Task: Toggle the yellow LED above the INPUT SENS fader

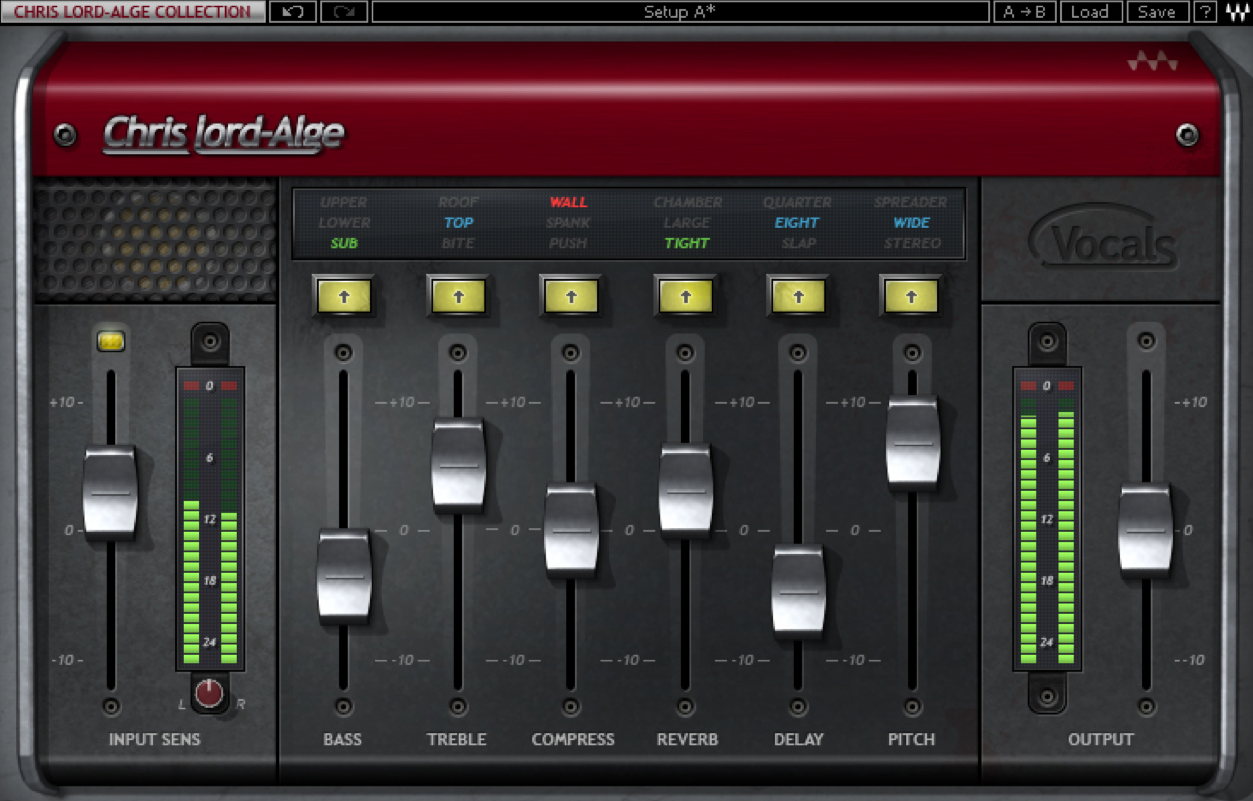Action: [x=111, y=340]
